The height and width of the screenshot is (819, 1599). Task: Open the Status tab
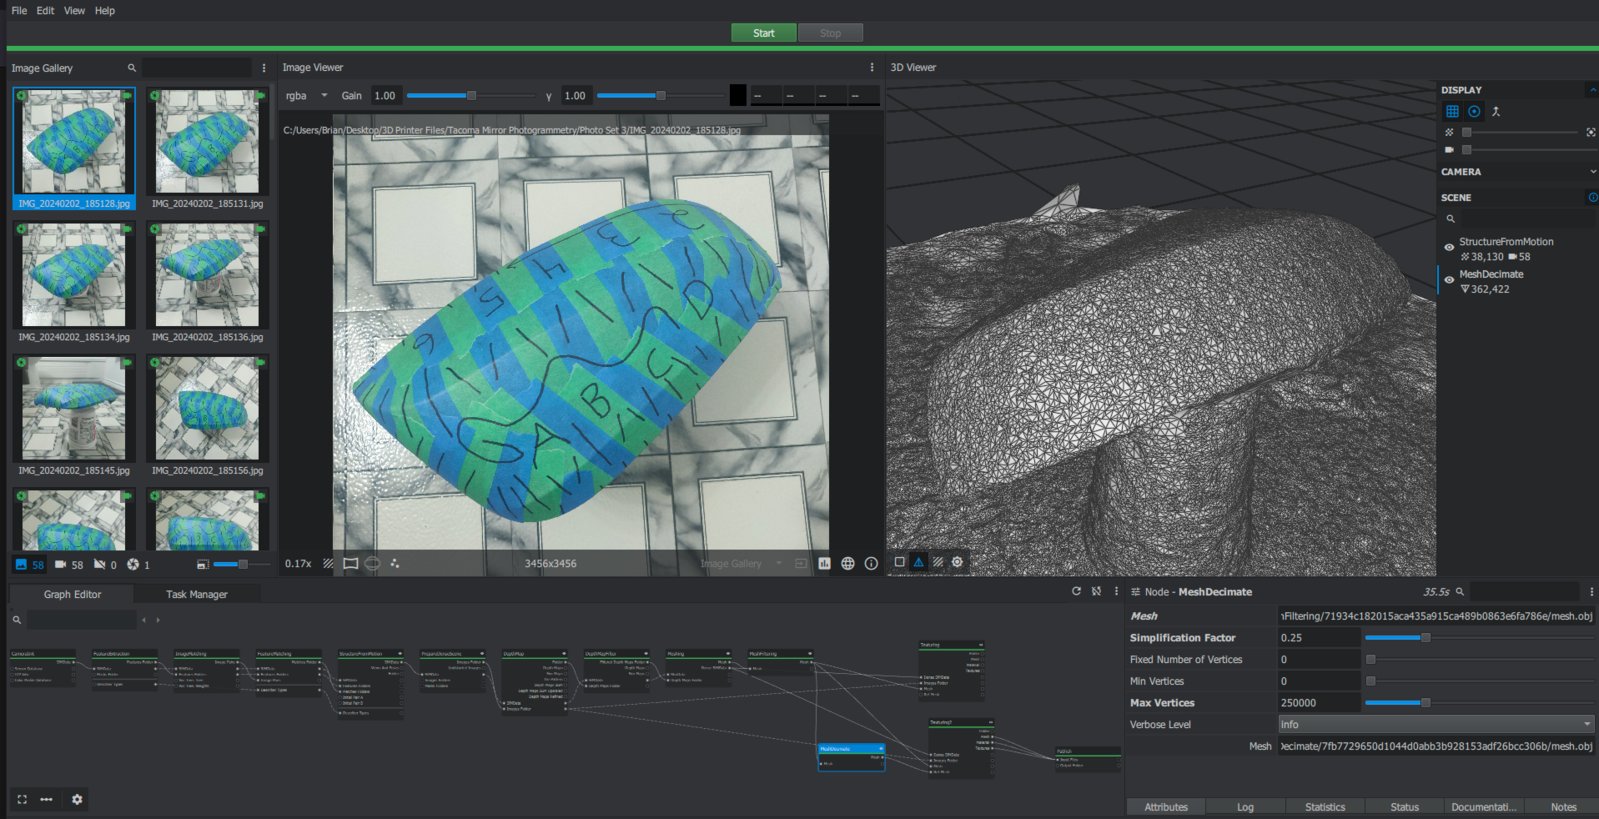click(1404, 807)
